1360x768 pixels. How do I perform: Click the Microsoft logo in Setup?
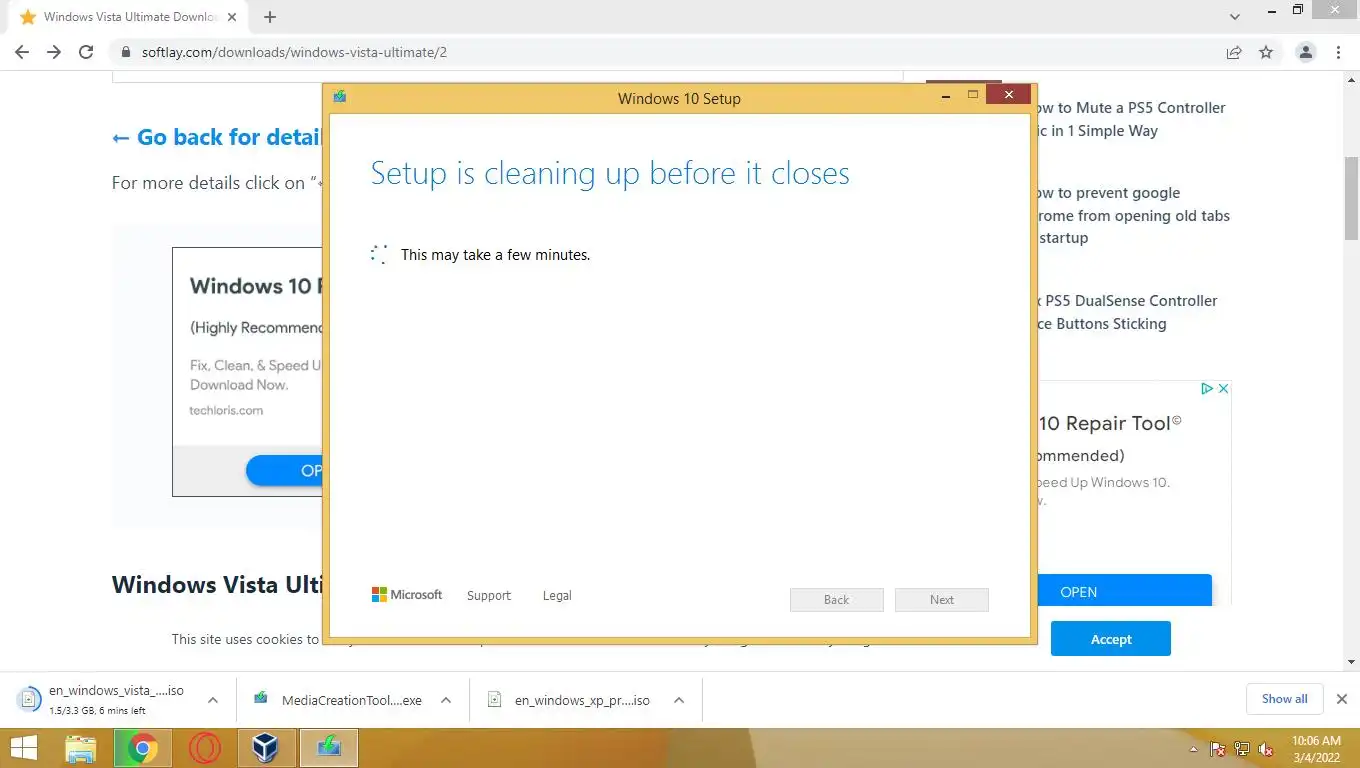click(406, 594)
